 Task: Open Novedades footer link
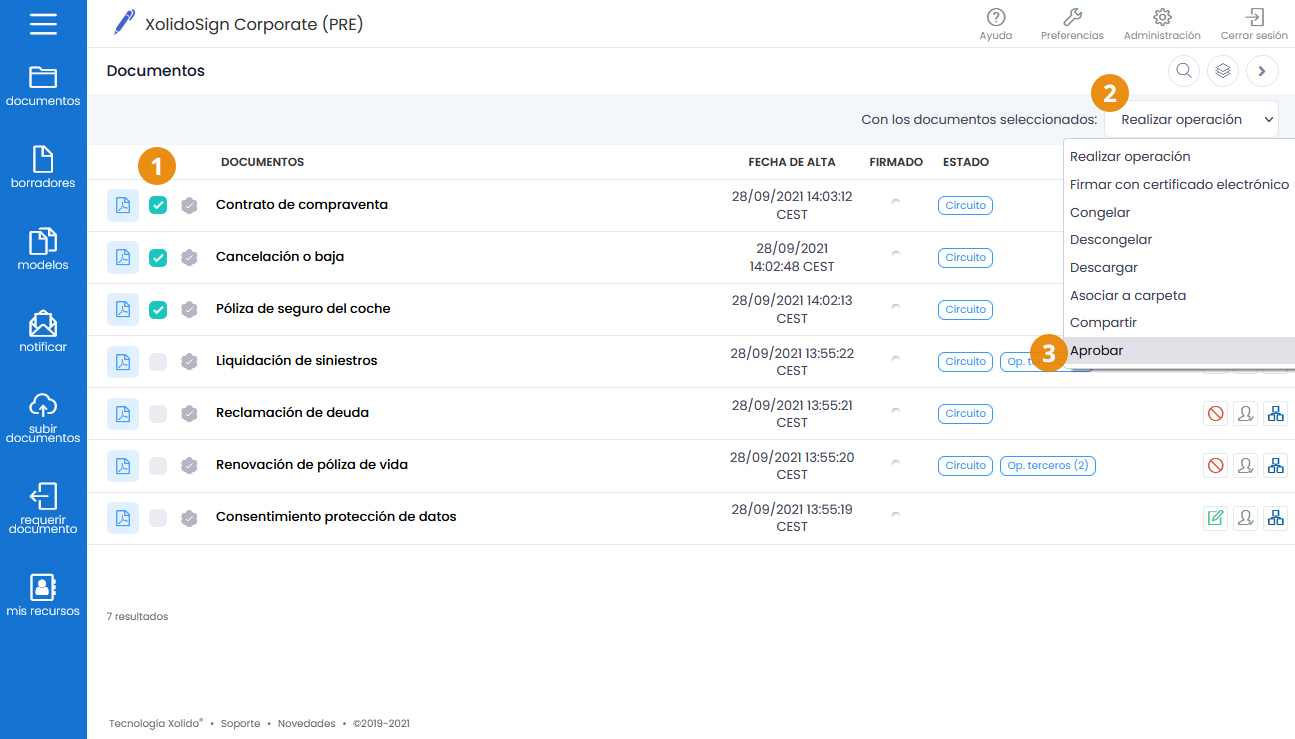coord(306,723)
